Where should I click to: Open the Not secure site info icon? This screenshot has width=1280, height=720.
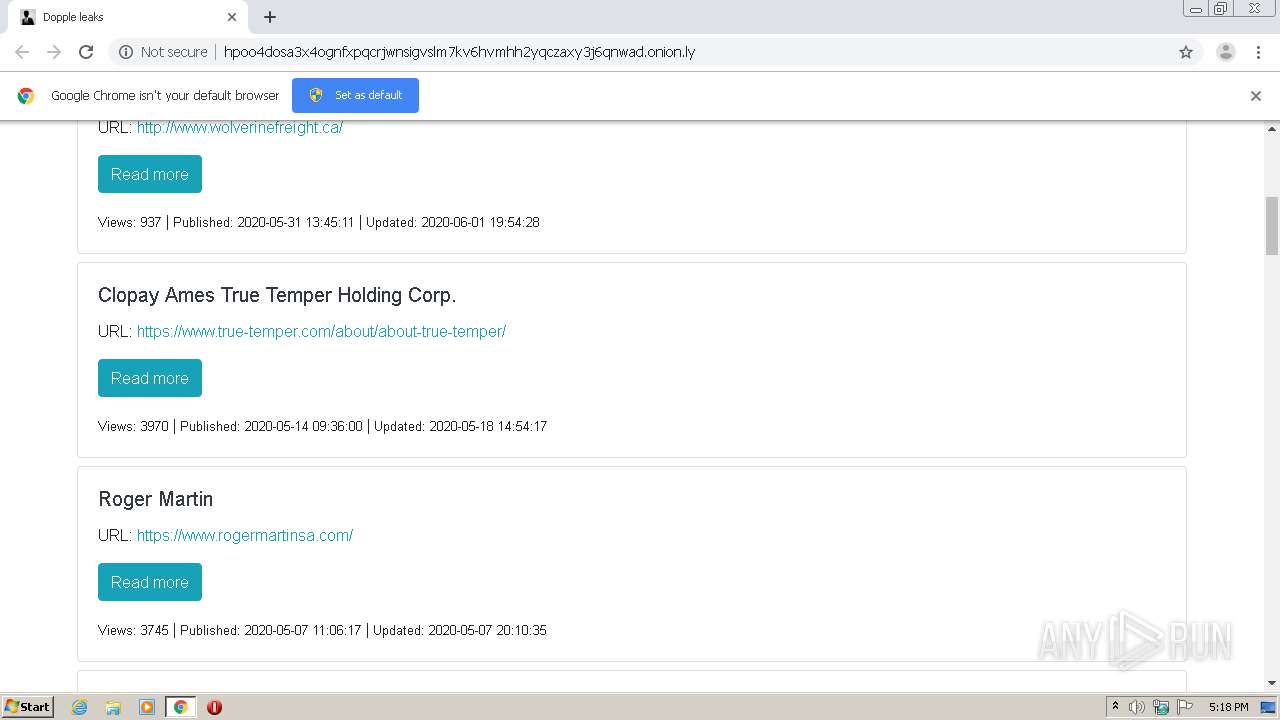pyautogui.click(x=126, y=52)
